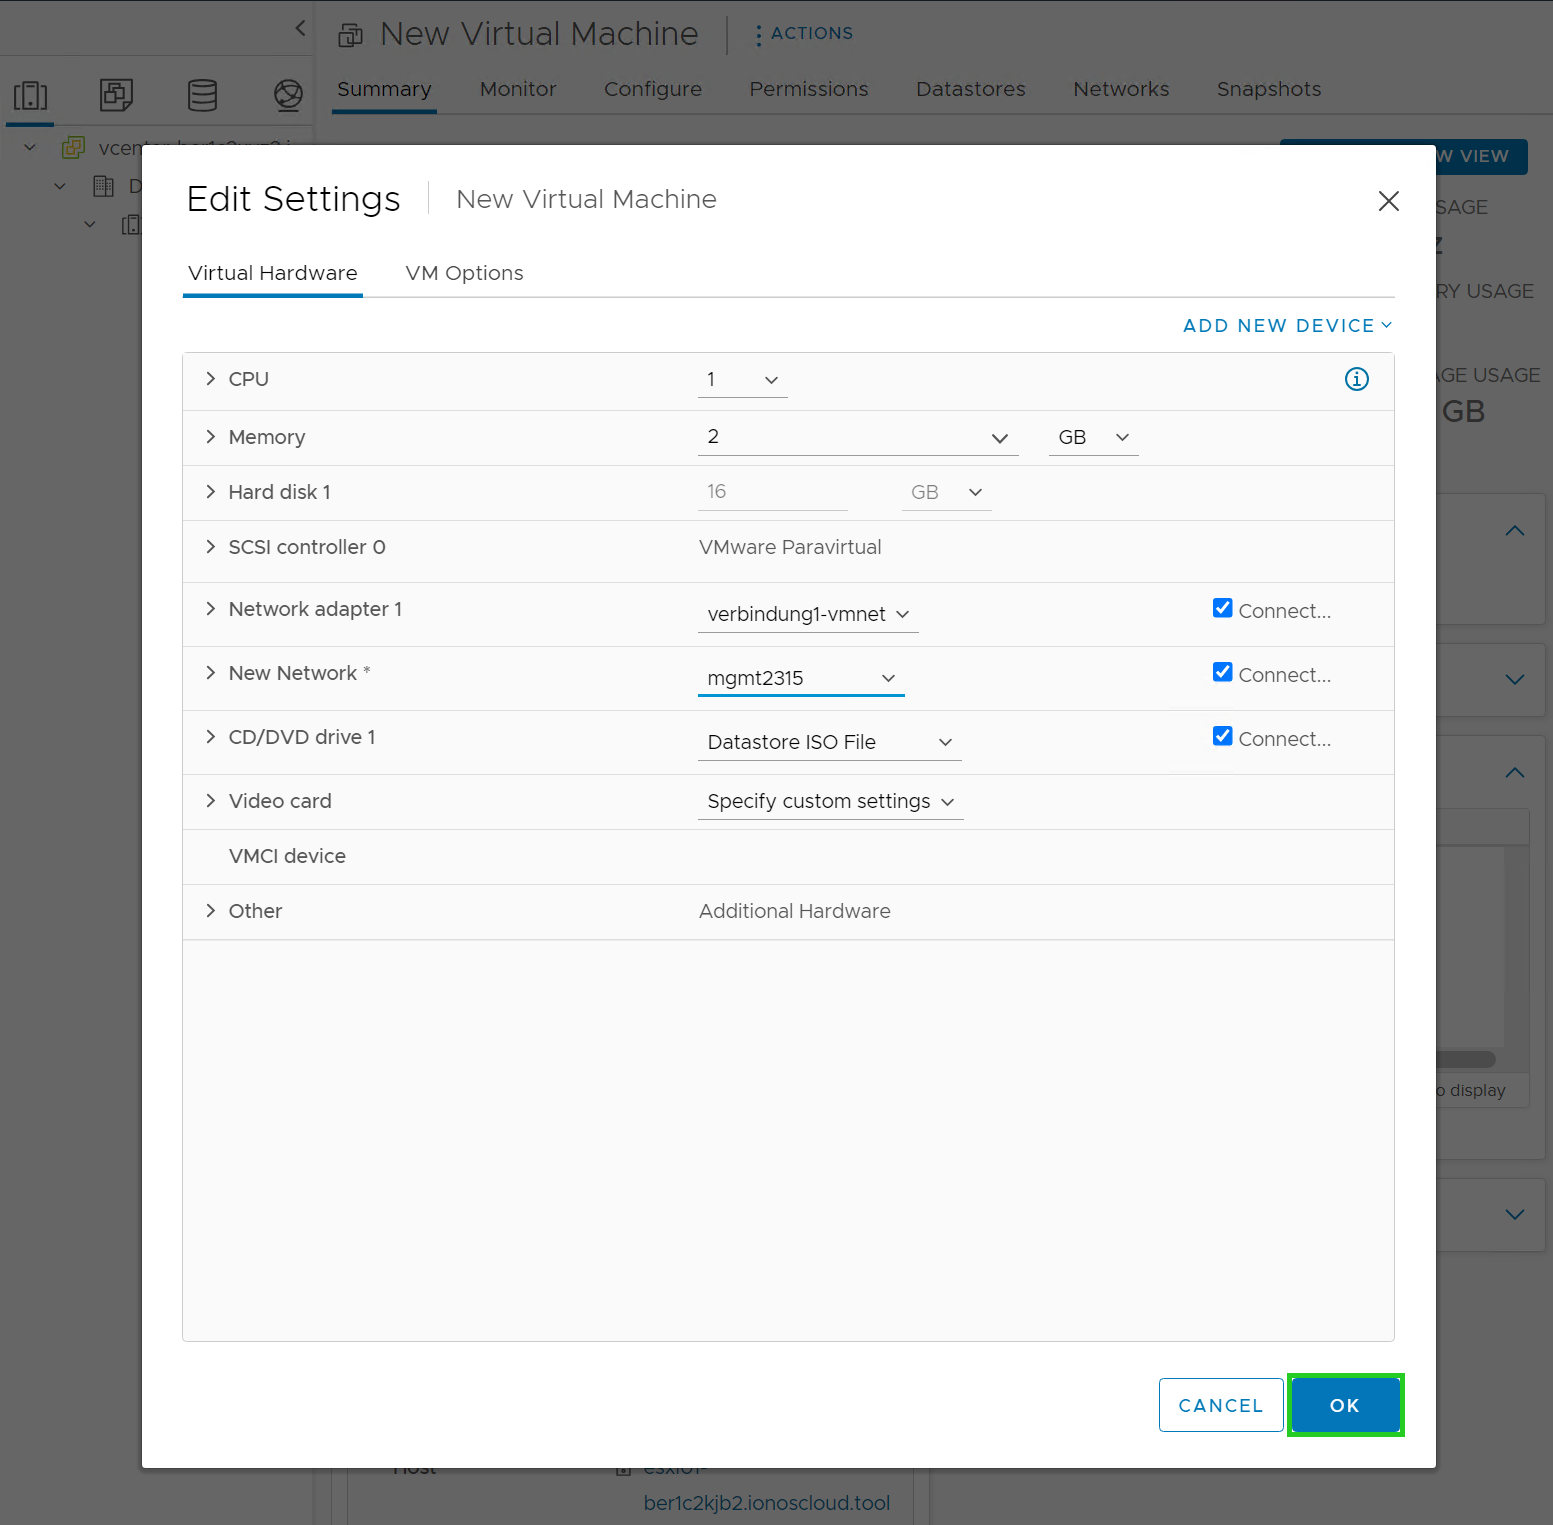1553x1525 pixels.
Task: Open the Summary tab
Action: pyautogui.click(x=384, y=90)
